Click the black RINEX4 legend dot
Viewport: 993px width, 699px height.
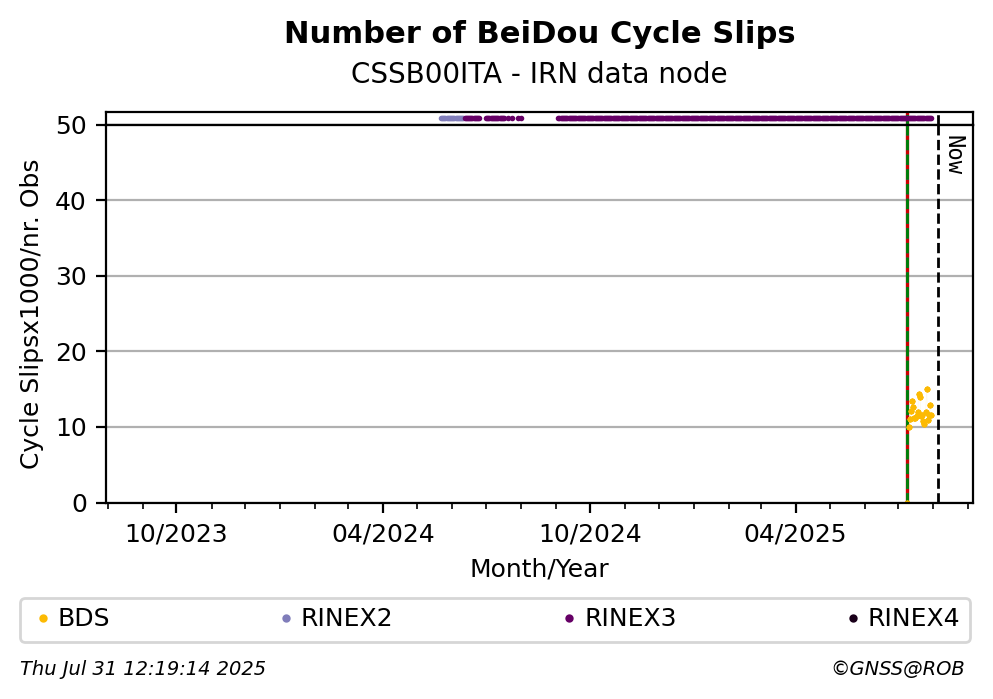(853, 619)
